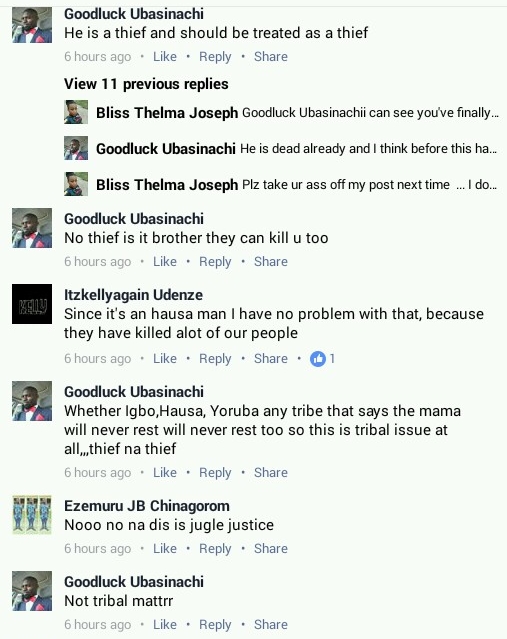Reply to Itzkellyagain Udenze's comment

(x=215, y=359)
